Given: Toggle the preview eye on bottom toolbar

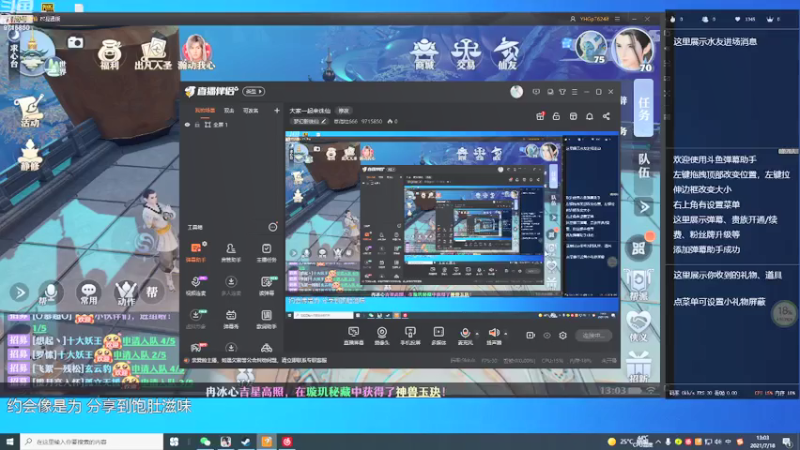Looking at the screenshot, I should pyautogui.click(x=547, y=335).
